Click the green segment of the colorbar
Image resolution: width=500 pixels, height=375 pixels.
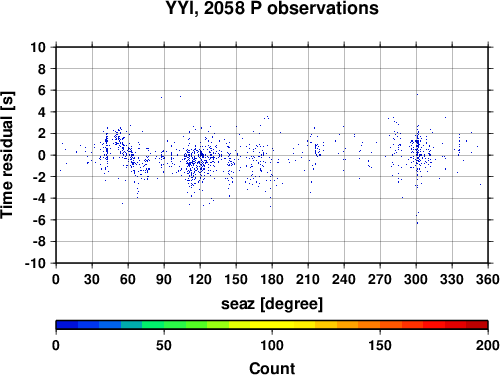coord(153,325)
